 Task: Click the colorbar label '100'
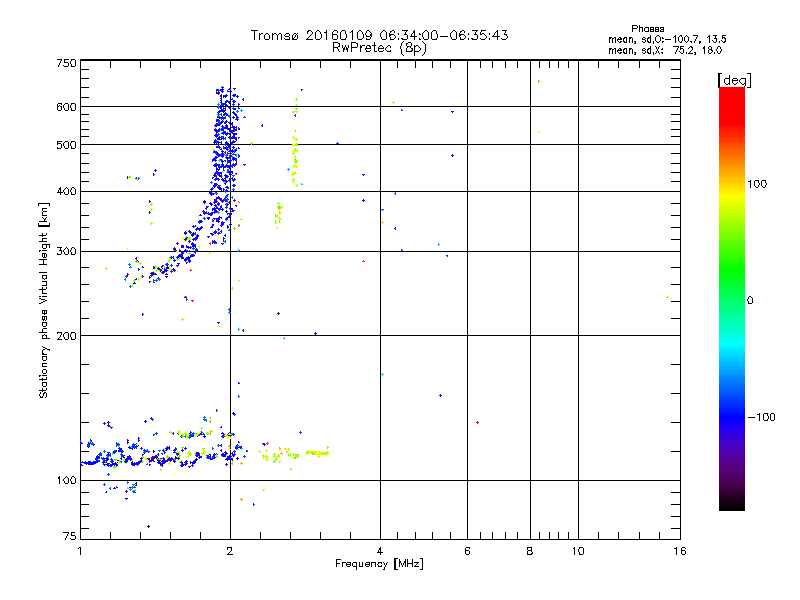click(x=757, y=184)
